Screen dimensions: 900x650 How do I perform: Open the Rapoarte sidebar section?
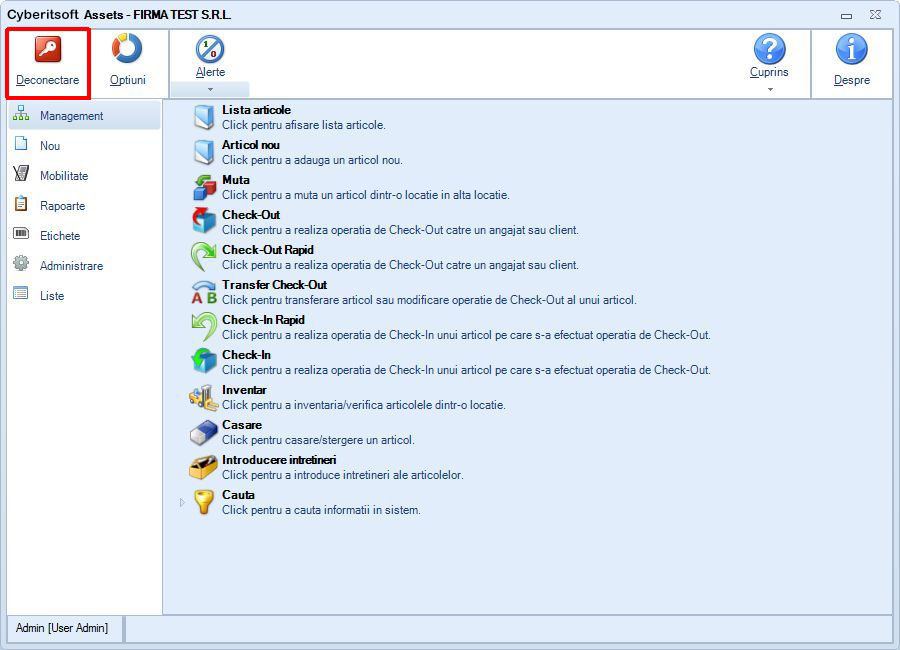pos(85,206)
